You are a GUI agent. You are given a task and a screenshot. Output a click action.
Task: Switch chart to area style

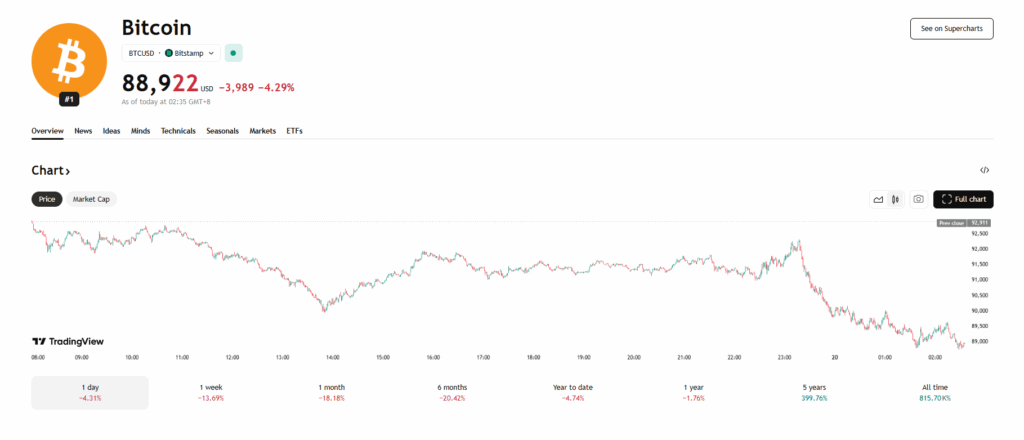tap(878, 199)
